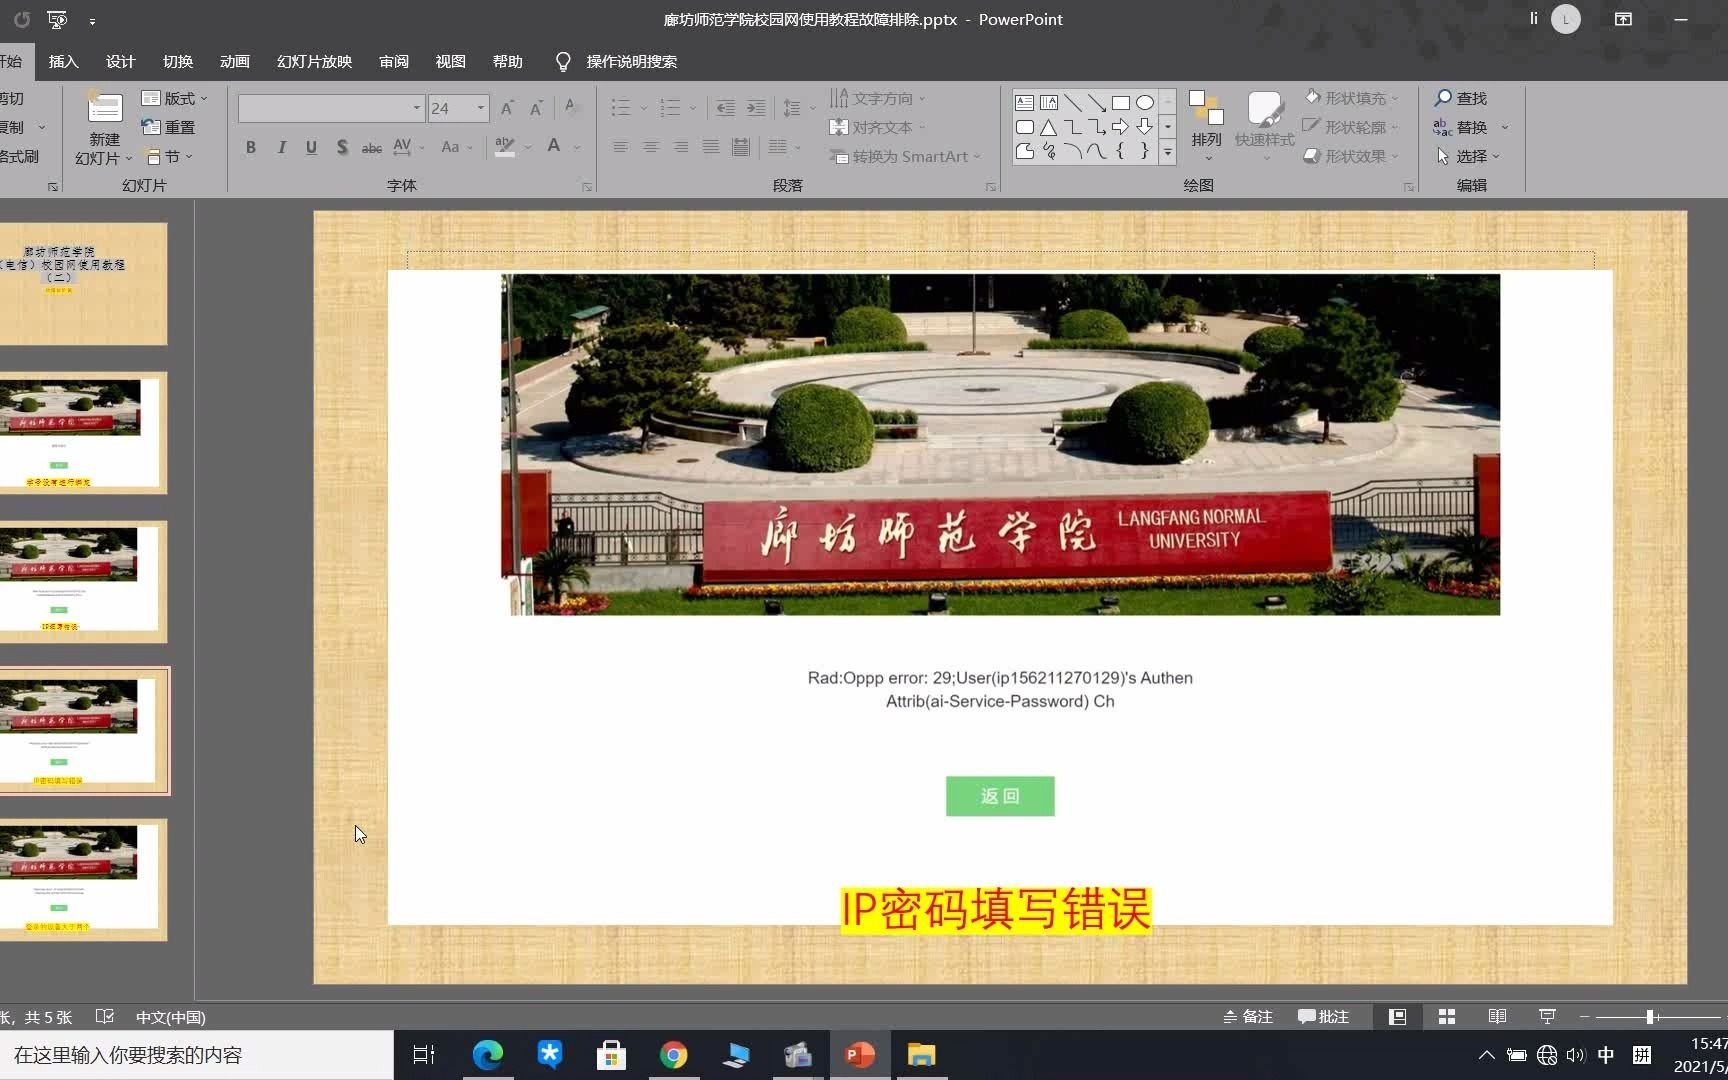This screenshot has height=1080, width=1728.
Task: Open the Review tab
Action: (394, 61)
